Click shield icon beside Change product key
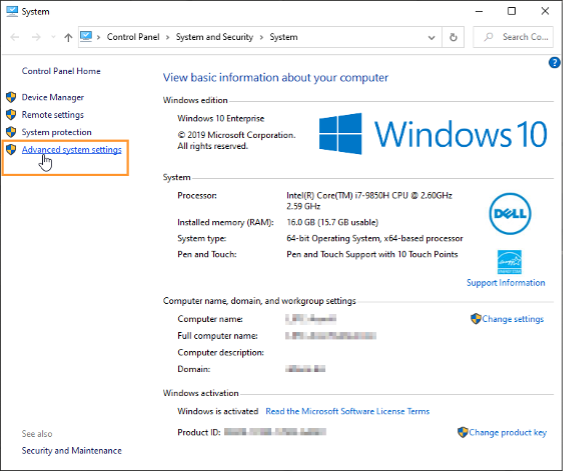The width and height of the screenshot is (564, 472). tap(463, 432)
